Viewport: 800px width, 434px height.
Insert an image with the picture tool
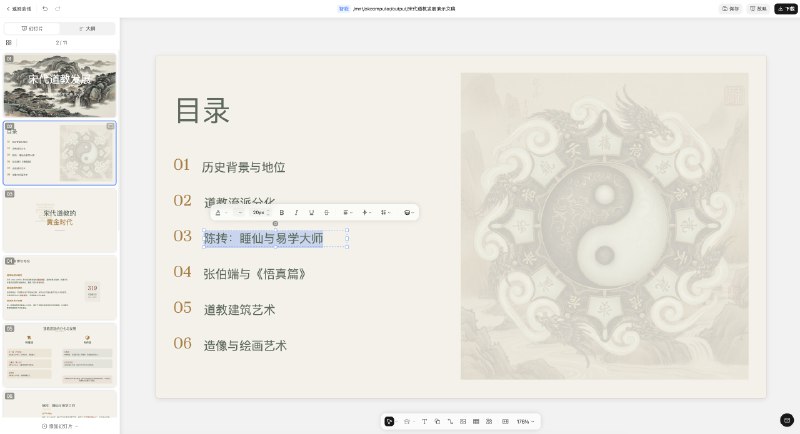[x=463, y=421]
